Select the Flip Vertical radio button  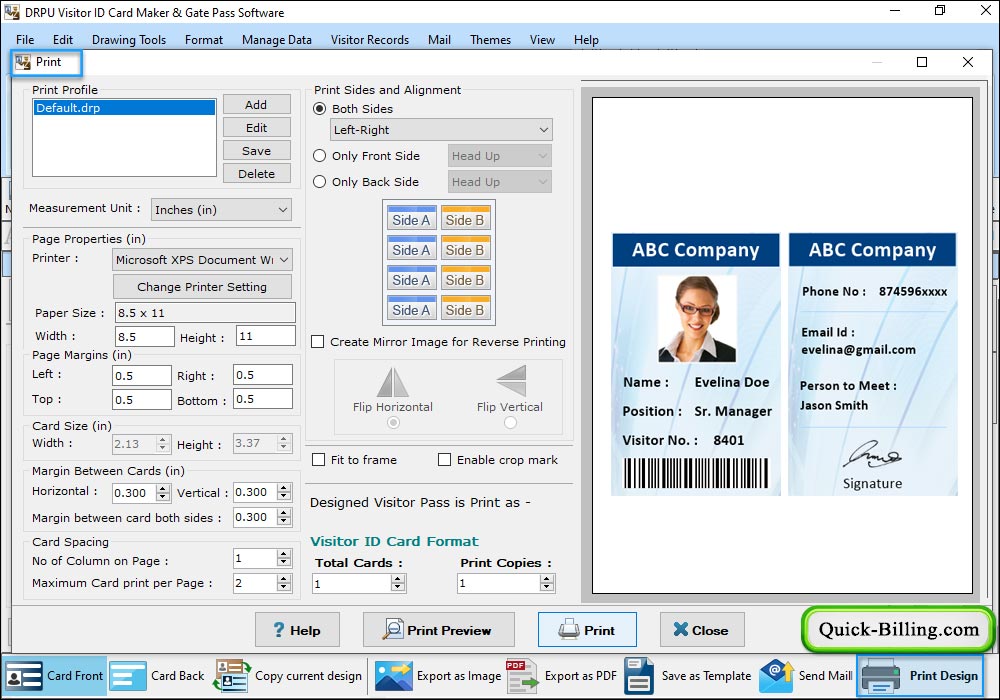[510, 423]
